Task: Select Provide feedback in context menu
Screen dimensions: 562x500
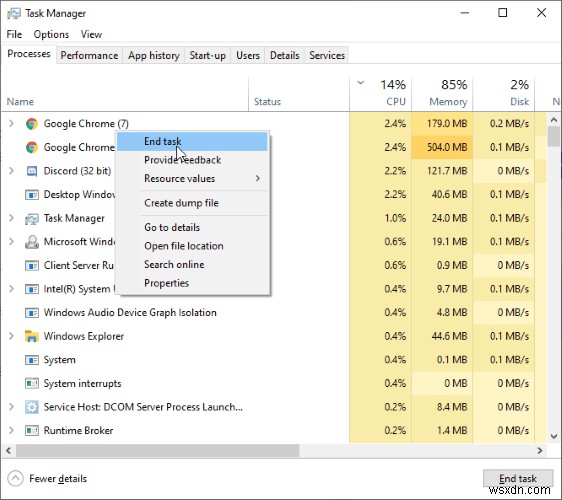Action: click(192, 160)
